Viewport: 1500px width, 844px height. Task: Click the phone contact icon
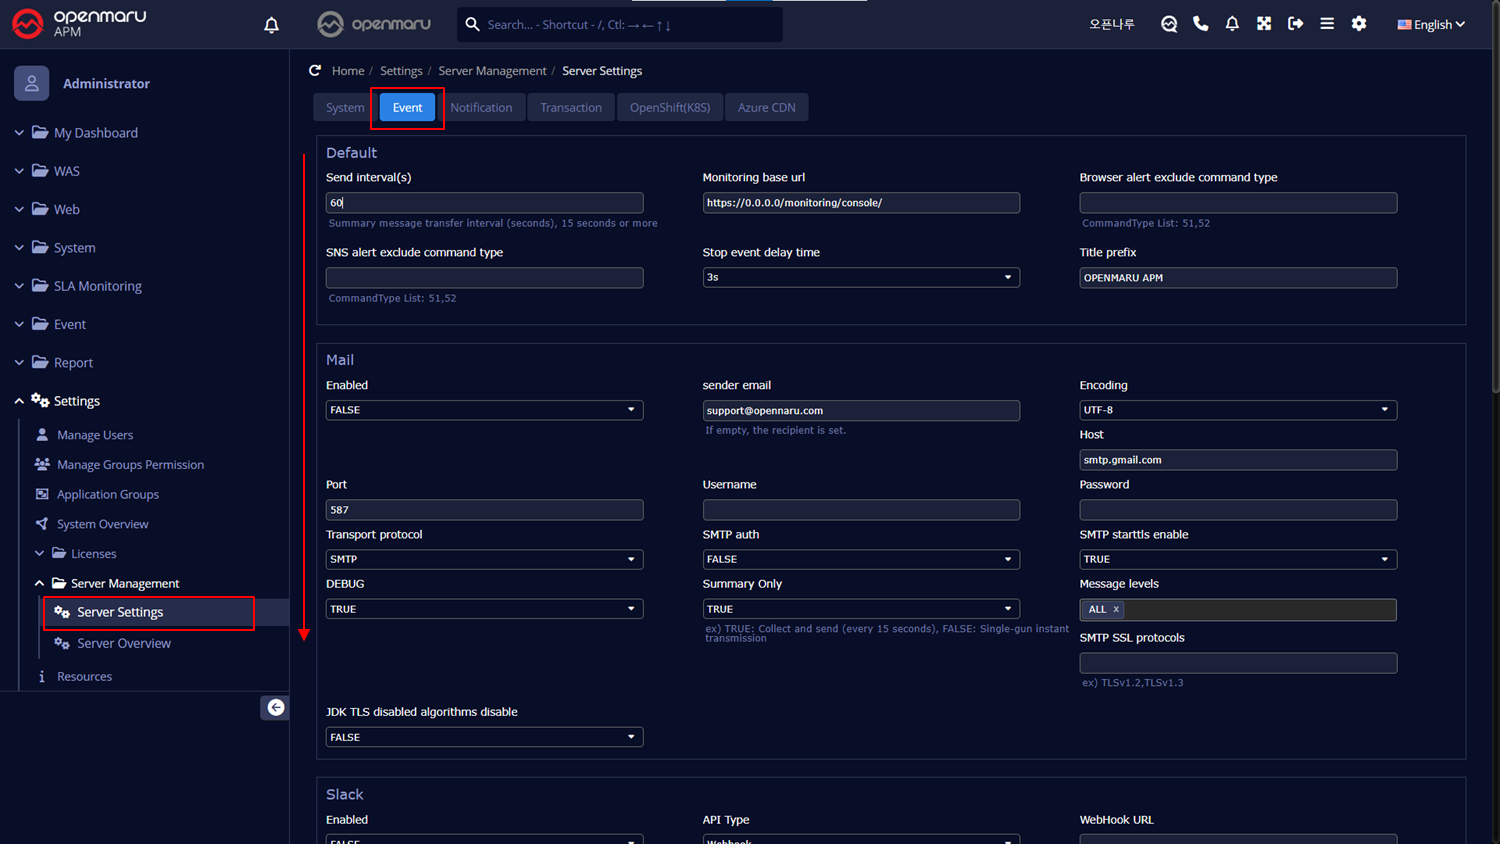click(1200, 24)
